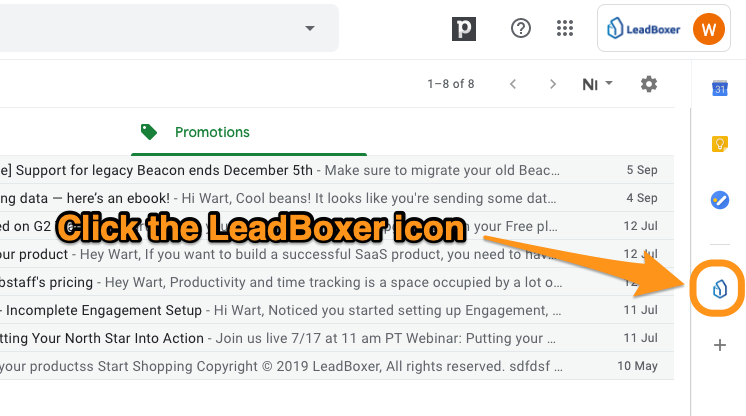Open the input tools NI dropdown
Viewport: 746px width, 416px height.
[x=597, y=84]
